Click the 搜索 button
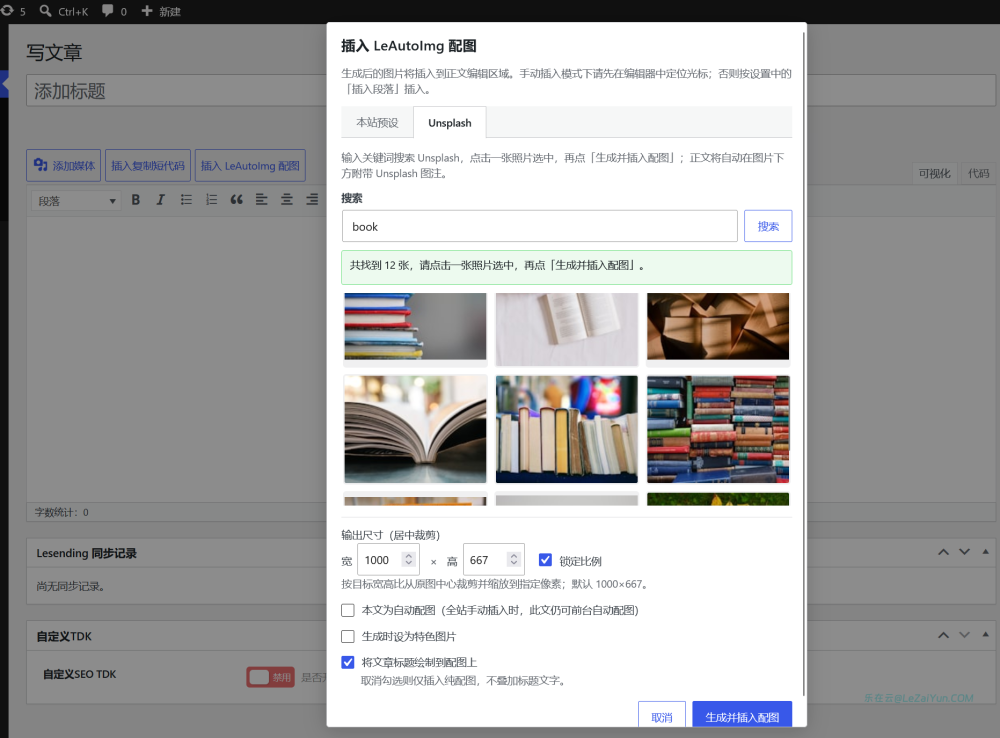Viewport: 1000px width, 738px height. point(768,226)
